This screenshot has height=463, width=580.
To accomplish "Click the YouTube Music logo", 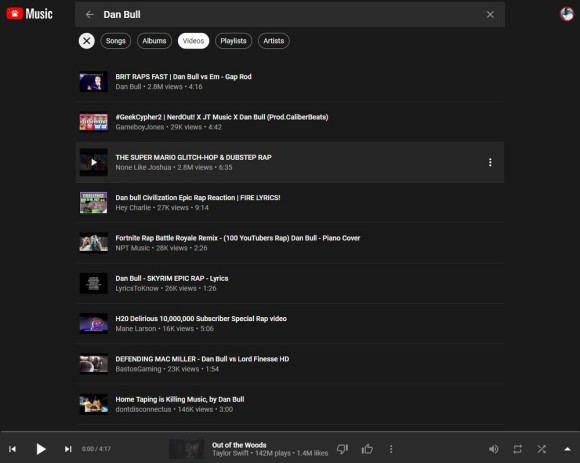I will (30, 14).
